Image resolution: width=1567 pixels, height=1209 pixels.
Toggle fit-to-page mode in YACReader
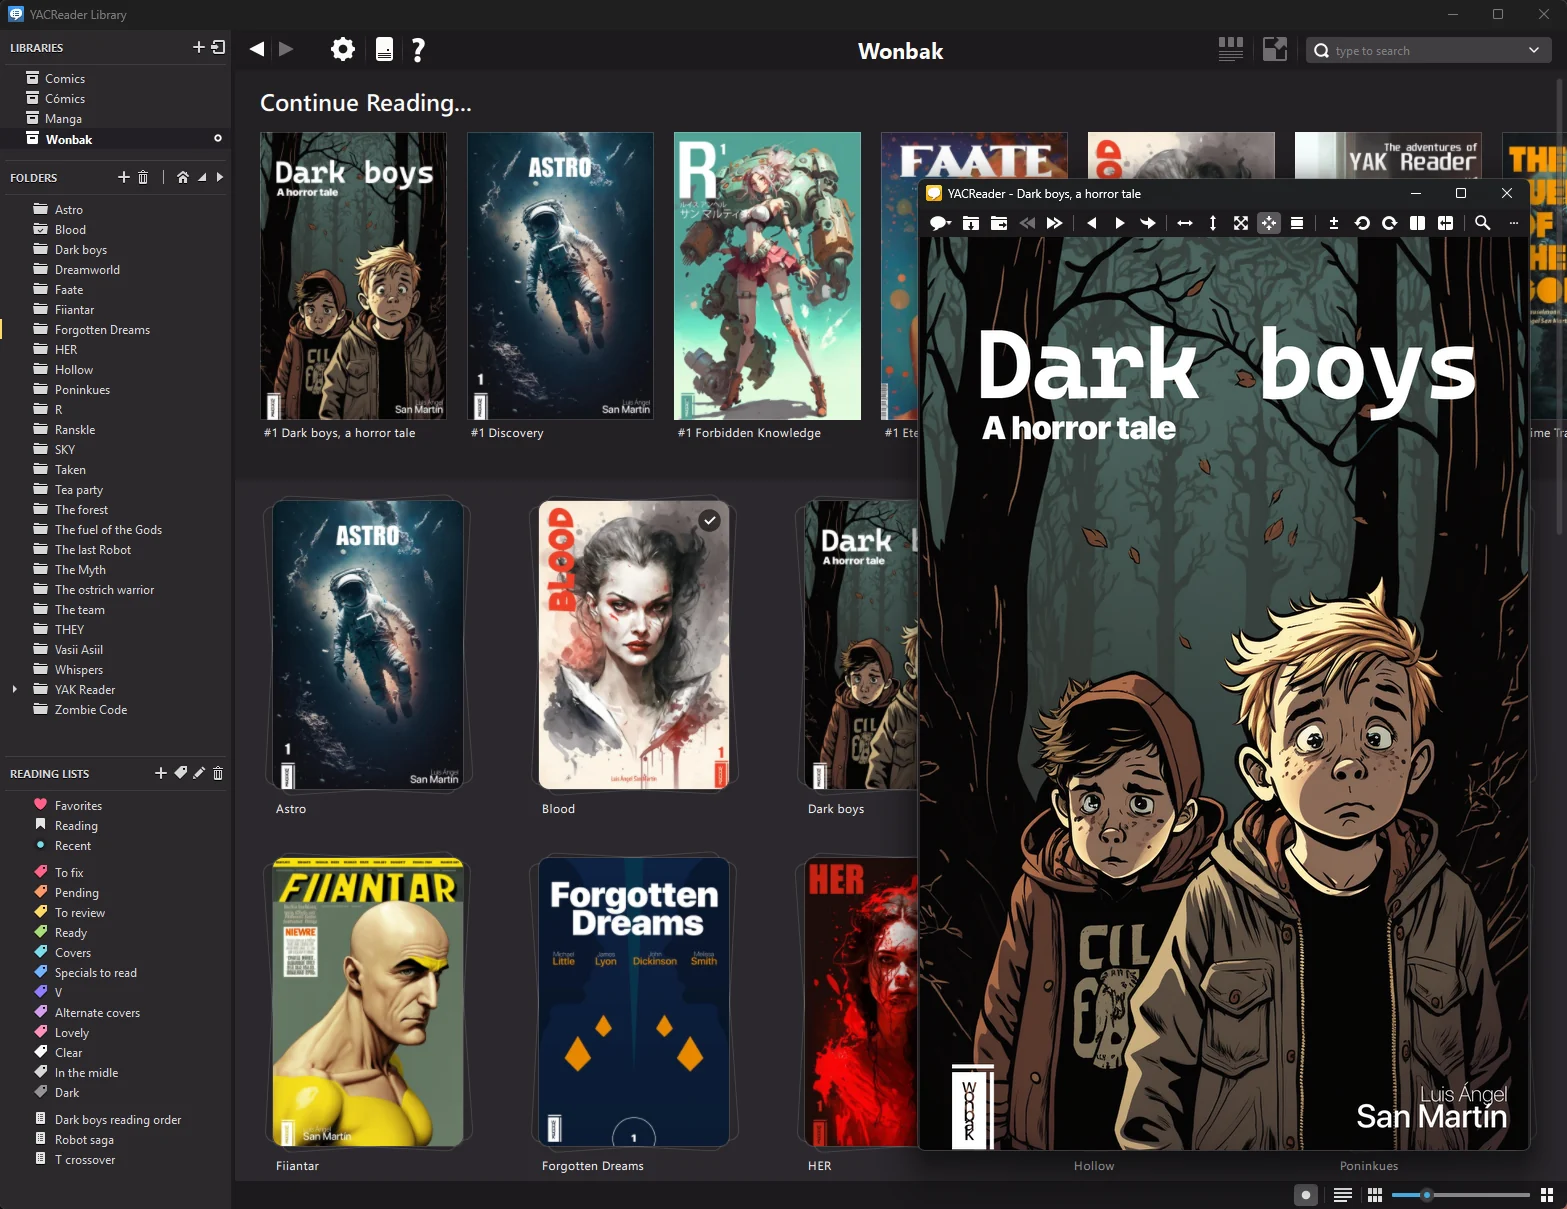[x=1269, y=223]
